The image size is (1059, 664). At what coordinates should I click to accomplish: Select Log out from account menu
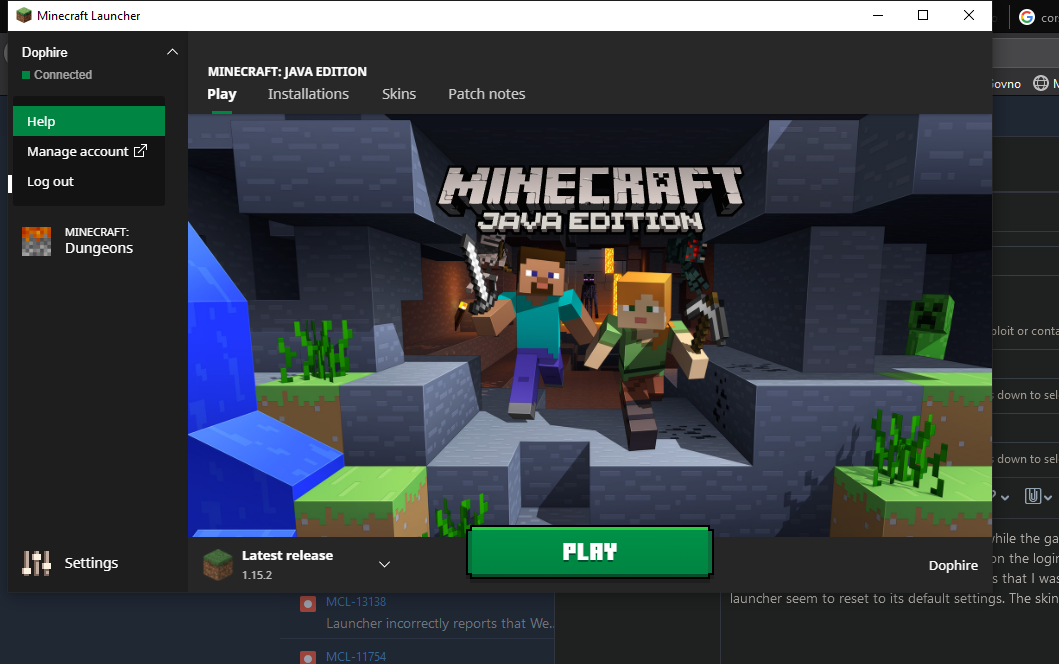coord(88,182)
